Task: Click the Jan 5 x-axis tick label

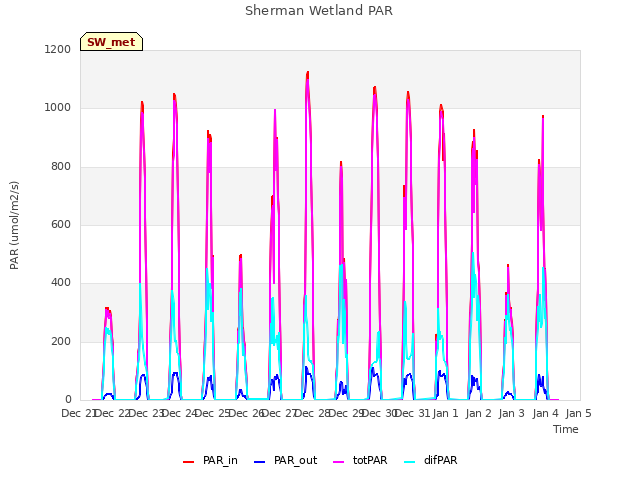Action: point(578,413)
